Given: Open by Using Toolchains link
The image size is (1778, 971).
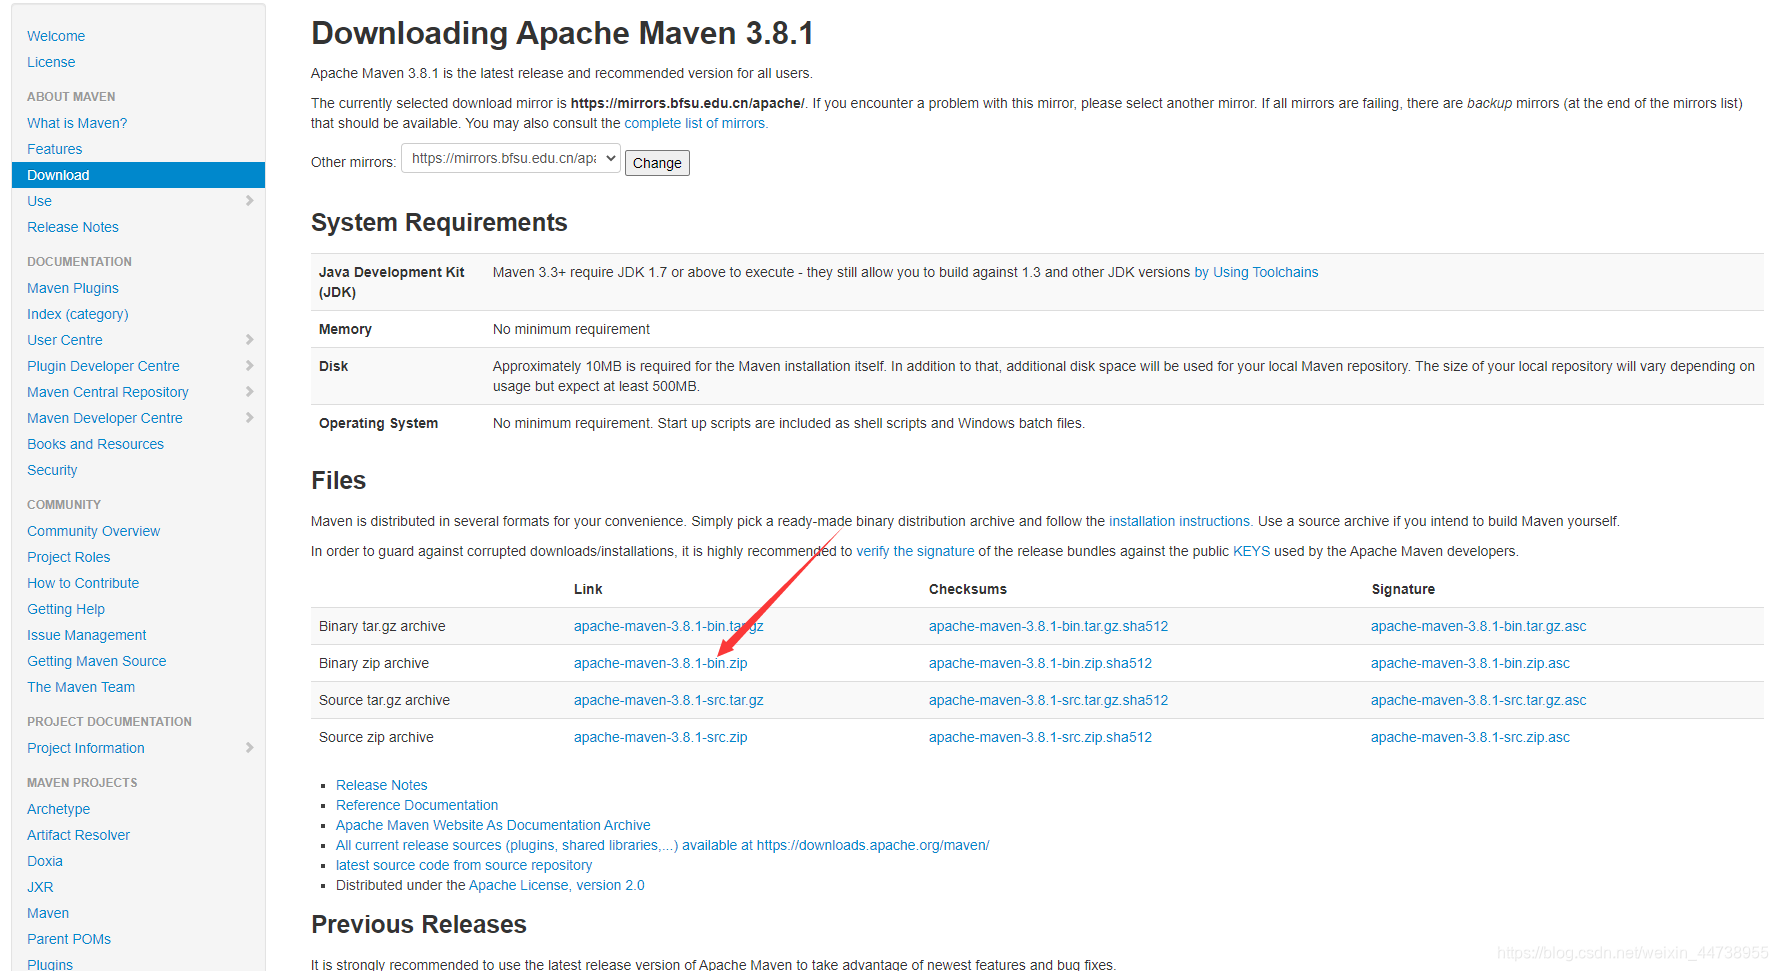Looking at the screenshot, I should tap(1256, 272).
